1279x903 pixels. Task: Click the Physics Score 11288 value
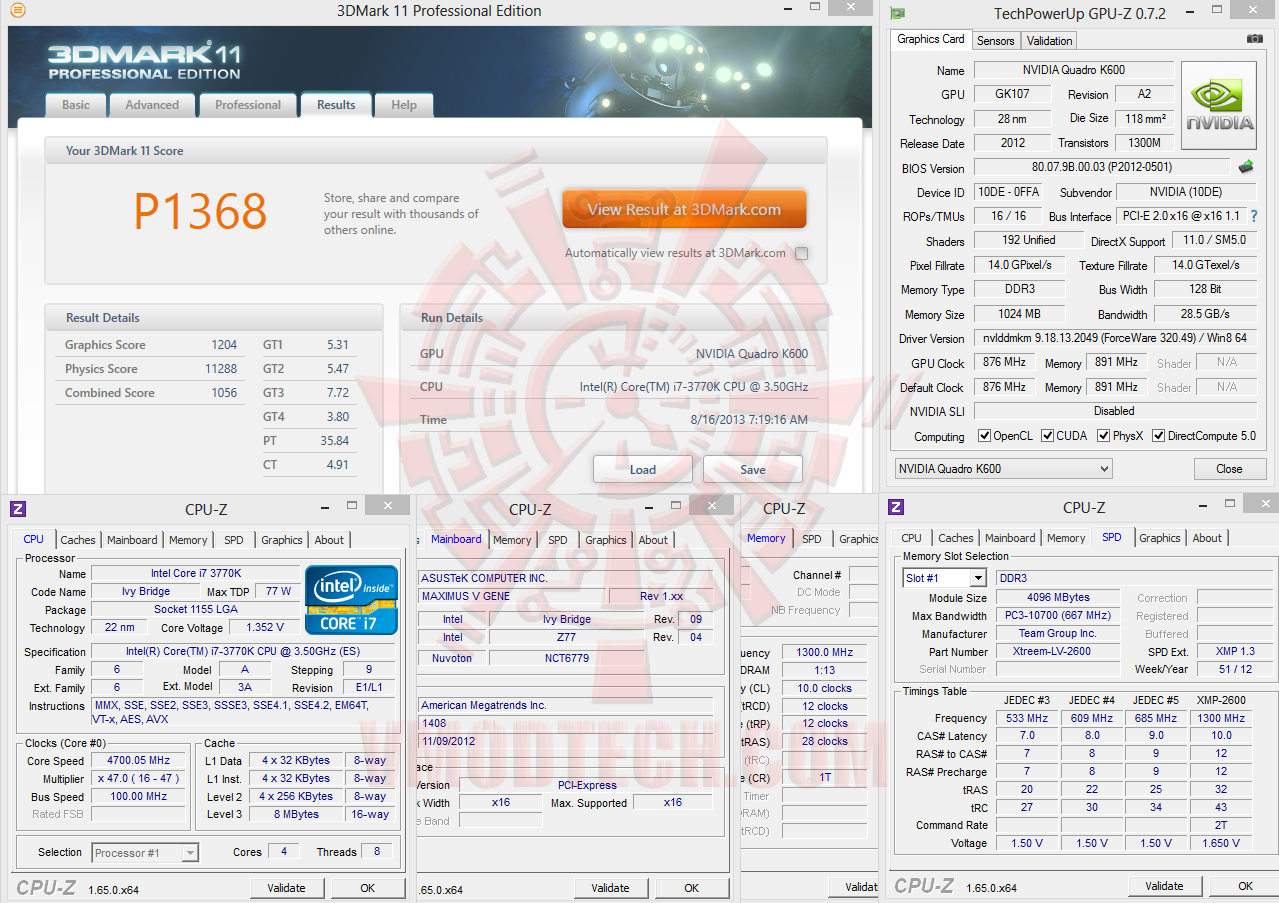[221, 369]
